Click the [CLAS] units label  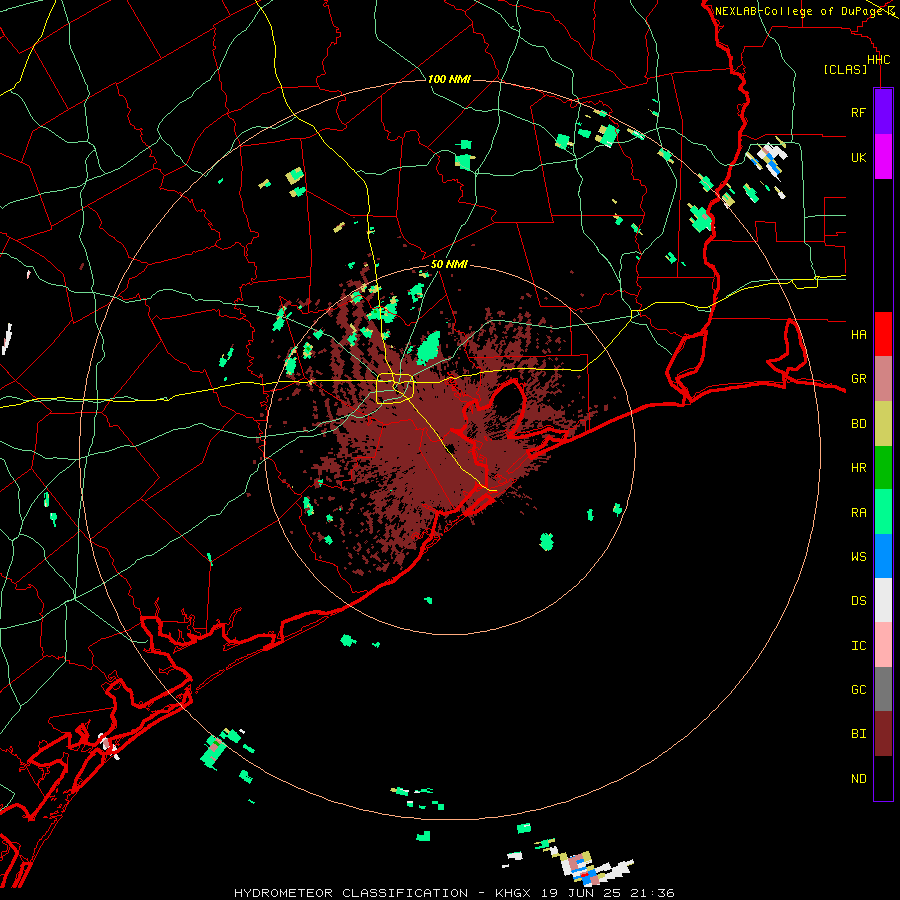tap(845, 69)
